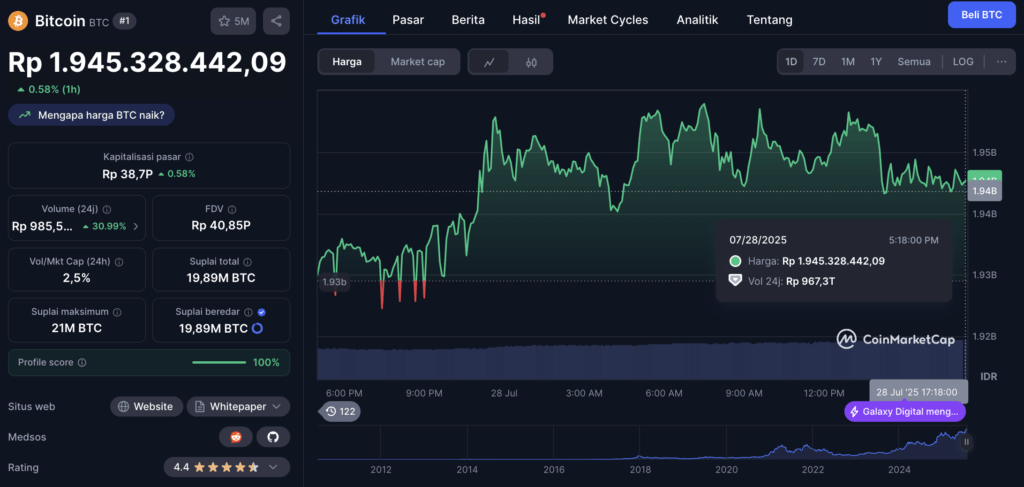The image size is (1024, 487).
Task: Open the Tentang tab
Action: tap(770, 20)
